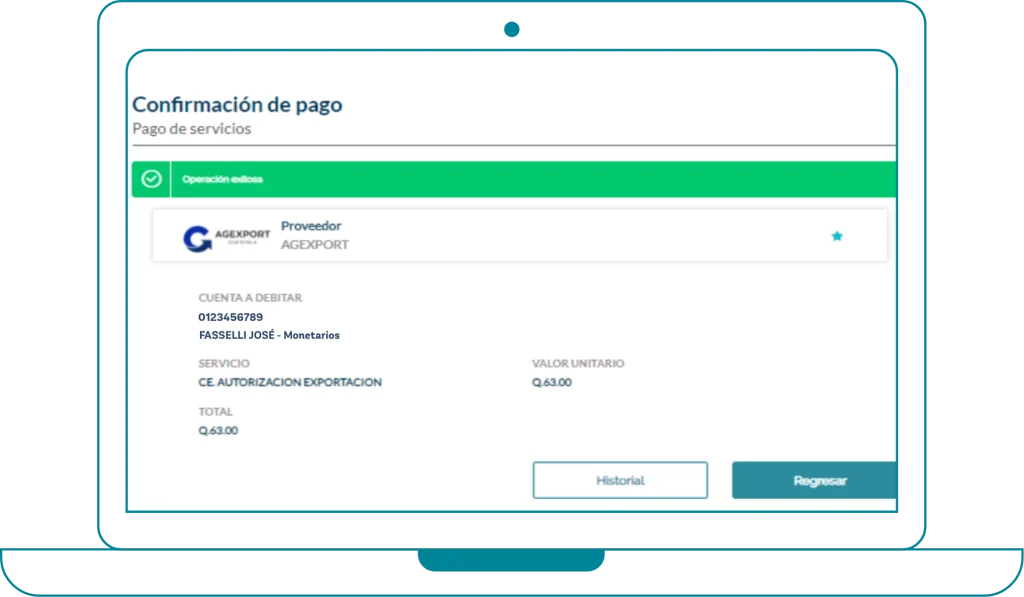Screen dimensions: 1024x597
Task: Click the Proveedor label
Action: click(x=311, y=226)
